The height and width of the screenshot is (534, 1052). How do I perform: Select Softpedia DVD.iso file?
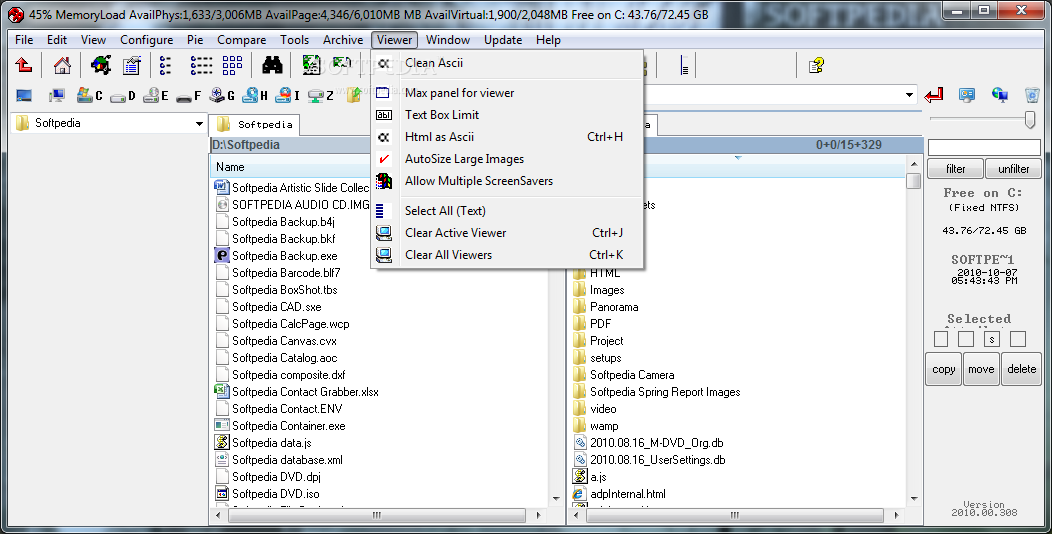click(x=275, y=494)
